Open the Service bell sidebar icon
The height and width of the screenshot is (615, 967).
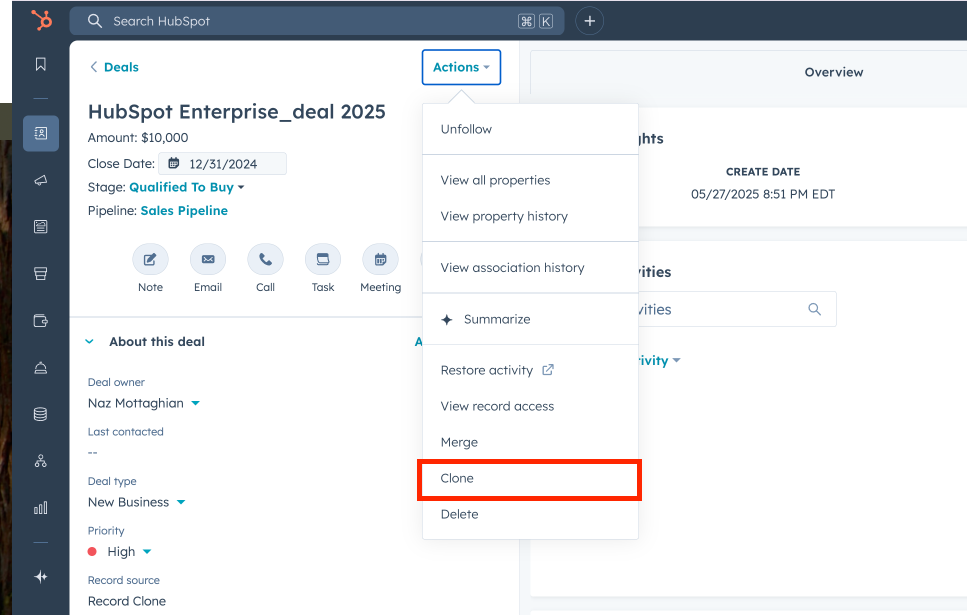(x=41, y=368)
